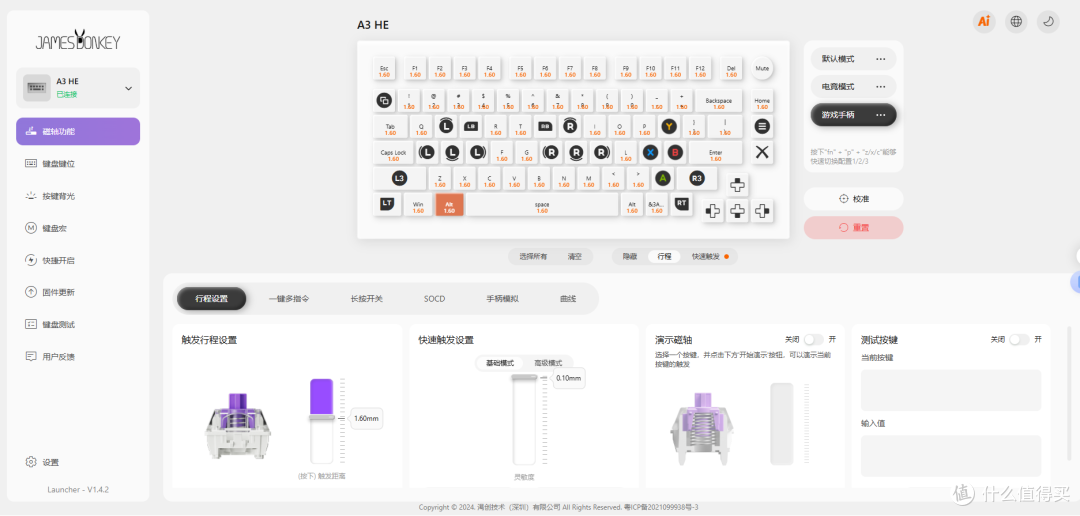1080x516 pixels.
Task: Select the large X cross icon key
Action: [762, 152]
